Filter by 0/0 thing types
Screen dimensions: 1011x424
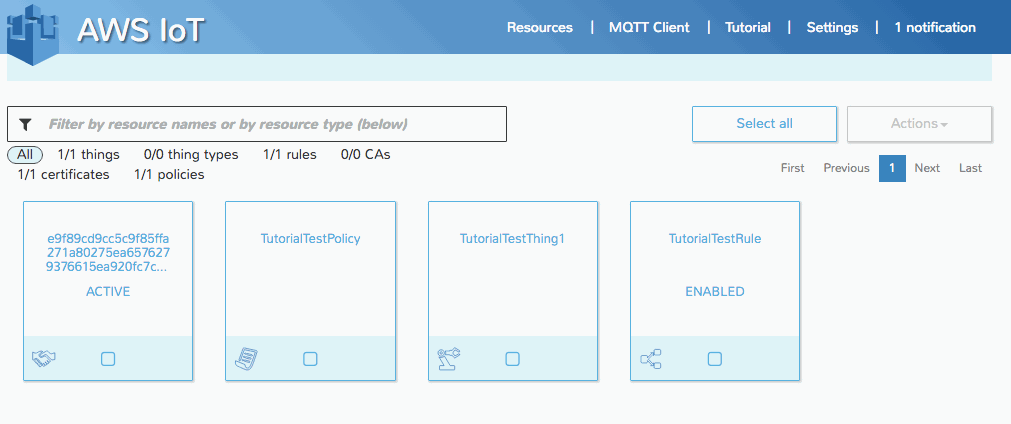click(x=191, y=155)
